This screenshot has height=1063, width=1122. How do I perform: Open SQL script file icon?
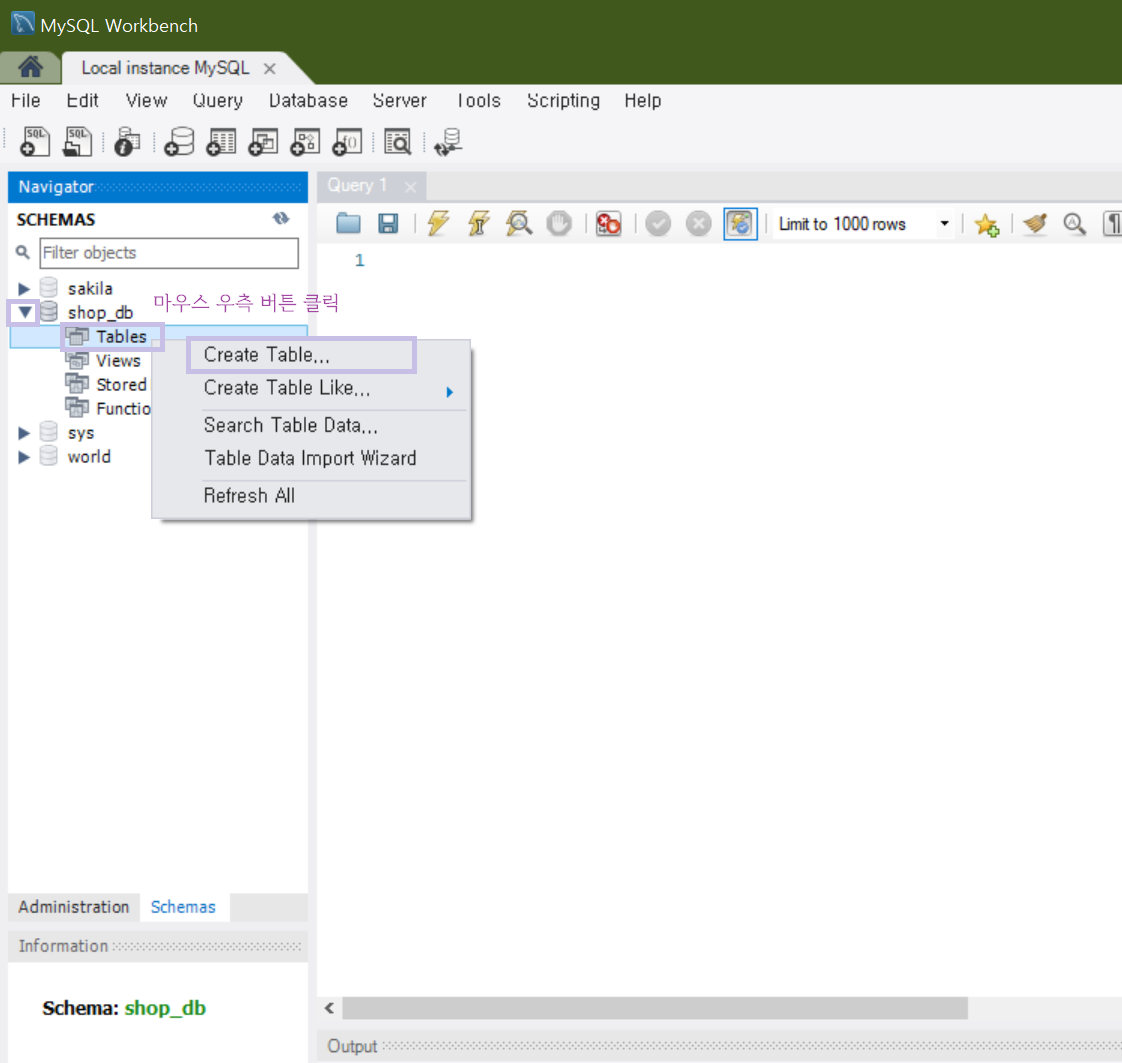[x=77, y=141]
